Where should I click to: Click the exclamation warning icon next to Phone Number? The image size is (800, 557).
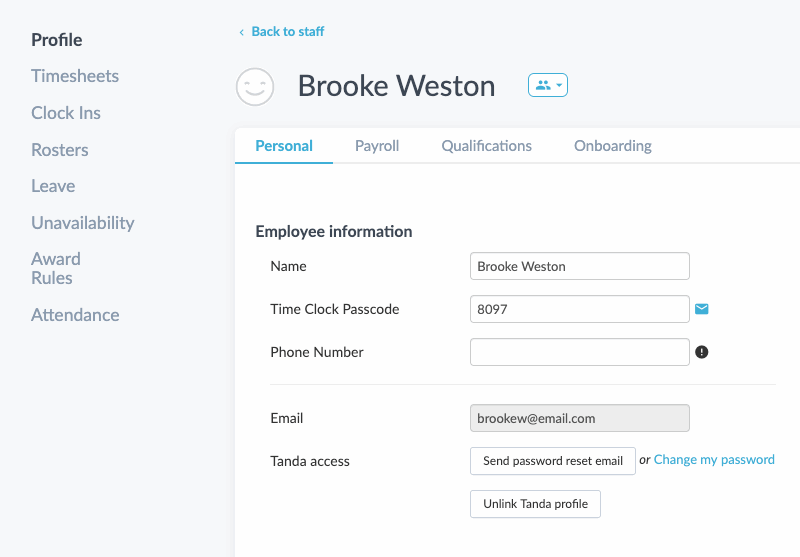pos(702,352)
